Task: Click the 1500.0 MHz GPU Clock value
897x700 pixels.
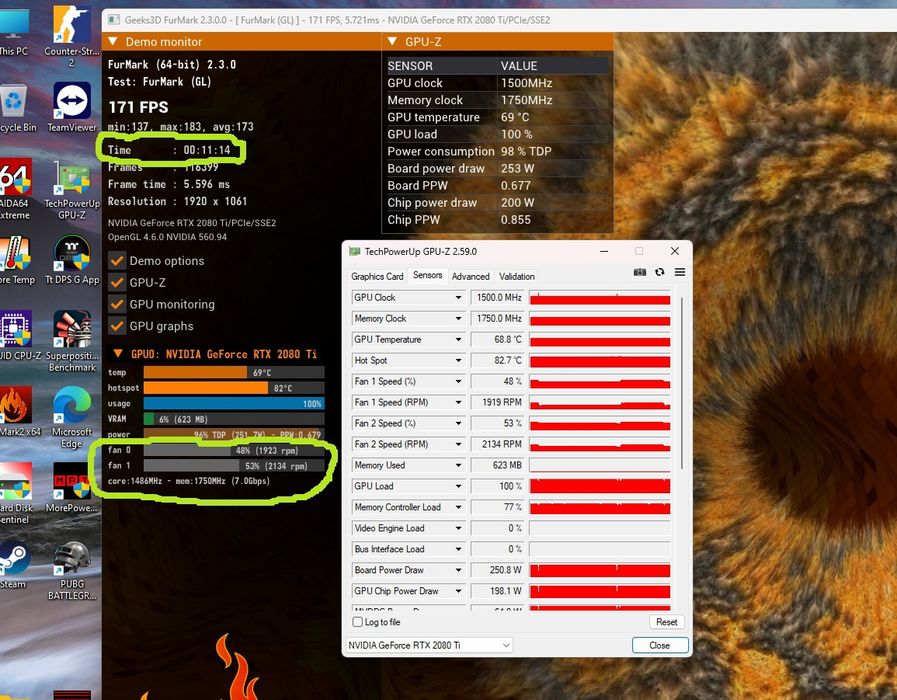Action: (497, 297)
